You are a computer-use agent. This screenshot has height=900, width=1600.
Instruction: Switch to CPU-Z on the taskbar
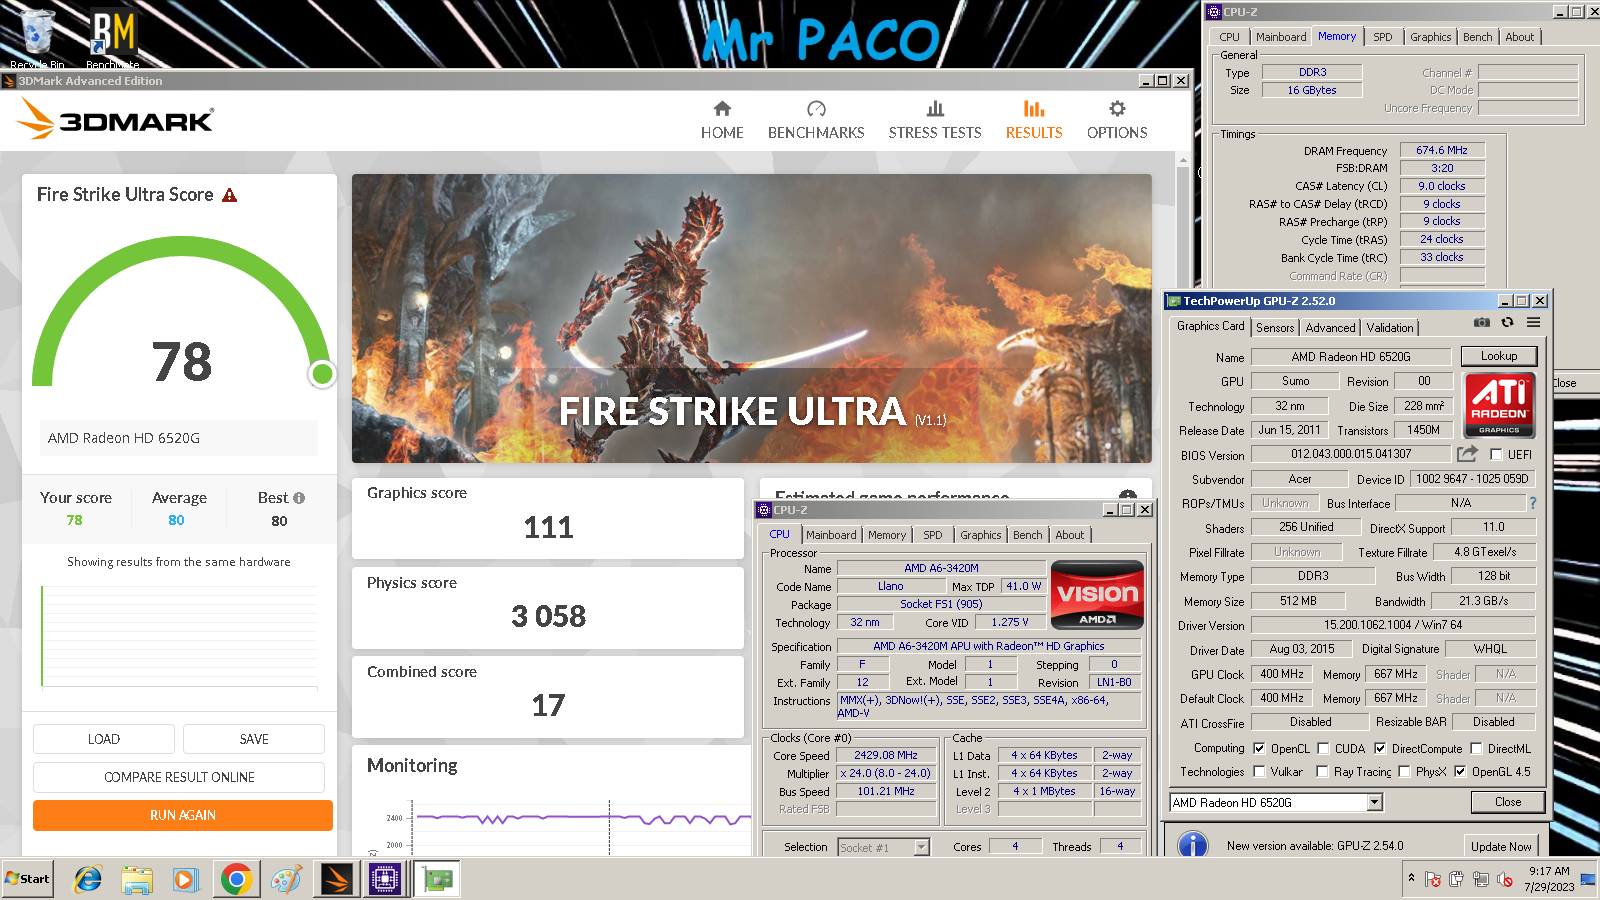(385, 880)
